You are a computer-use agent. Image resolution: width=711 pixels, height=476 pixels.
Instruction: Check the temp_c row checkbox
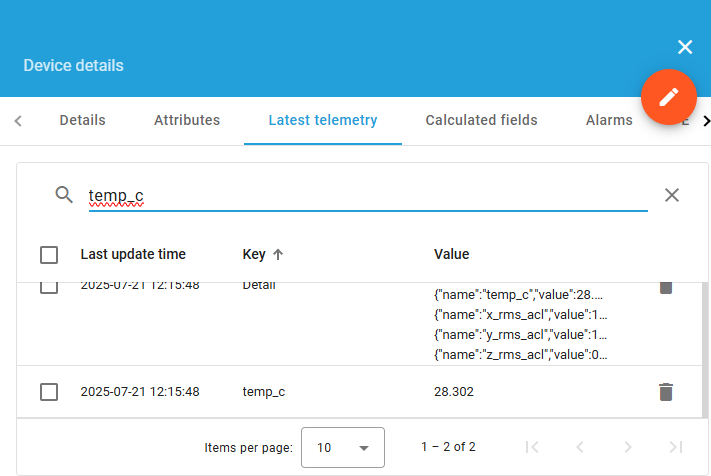[x=49, y=392]
